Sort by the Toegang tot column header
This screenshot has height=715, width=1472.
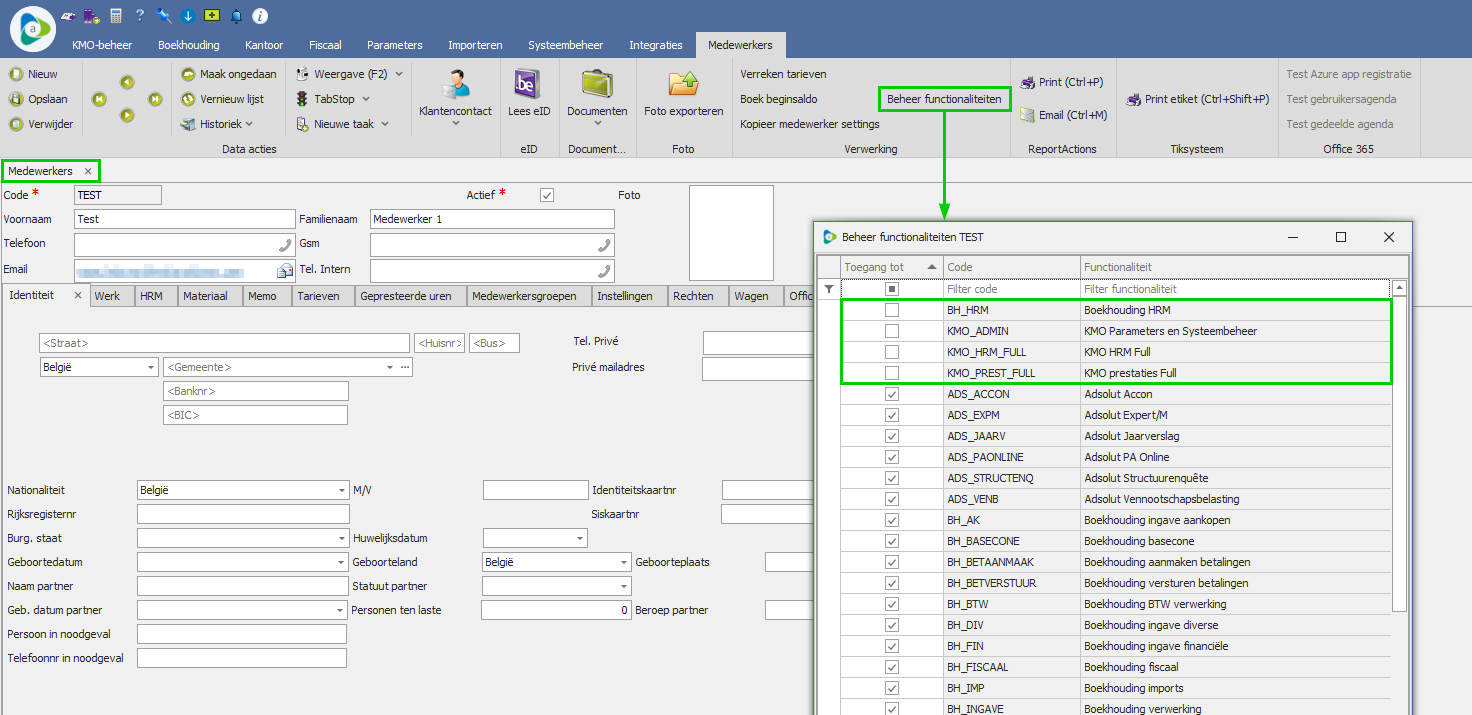[x=892, y=267]
